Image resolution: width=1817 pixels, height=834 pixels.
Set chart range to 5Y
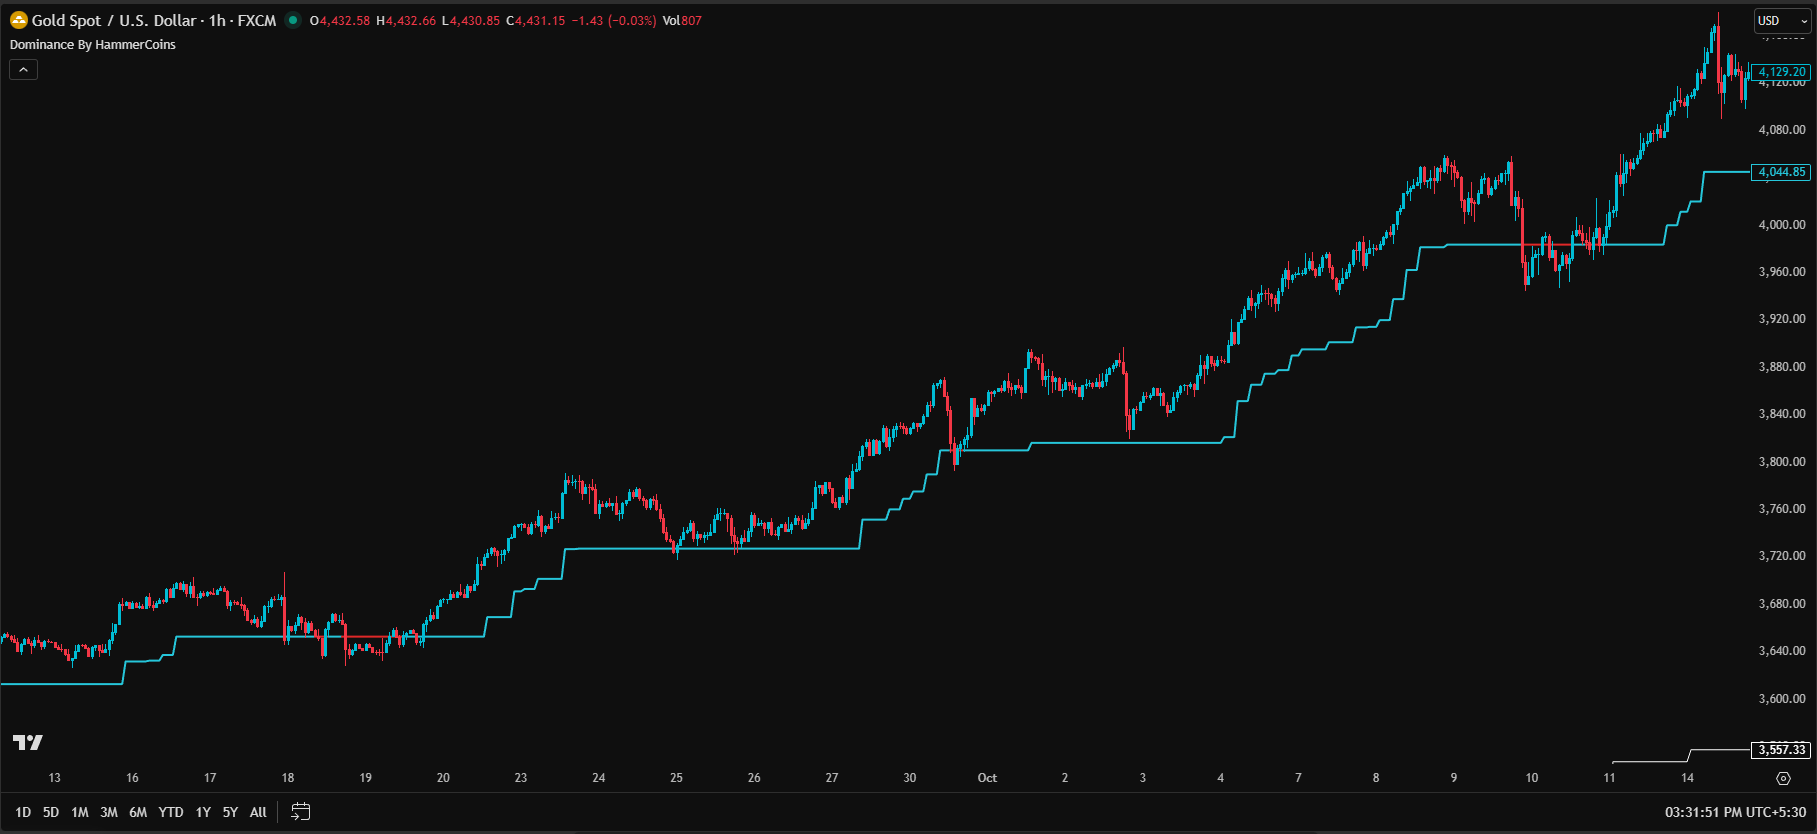coord(230,812)
